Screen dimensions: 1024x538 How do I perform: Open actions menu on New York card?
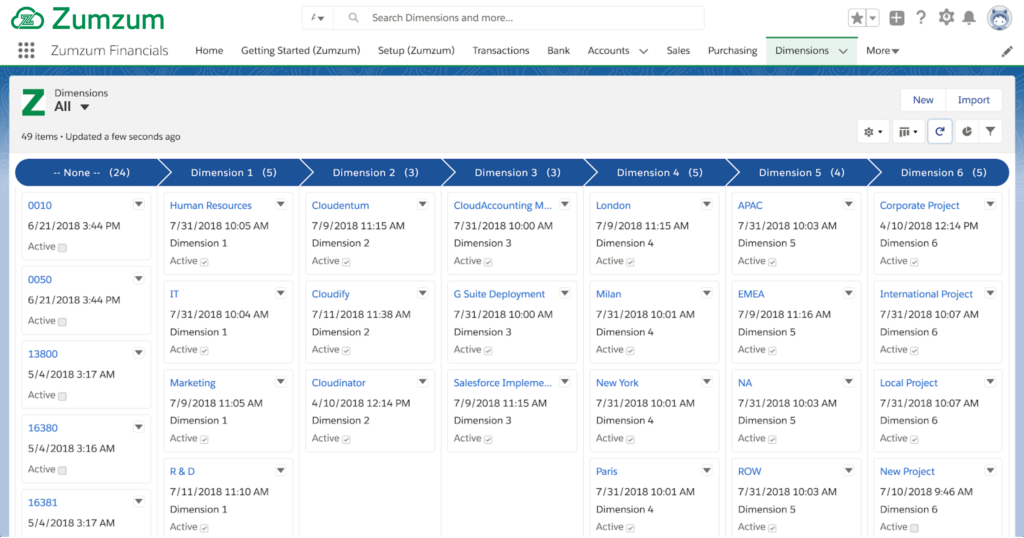coord(707,382)
